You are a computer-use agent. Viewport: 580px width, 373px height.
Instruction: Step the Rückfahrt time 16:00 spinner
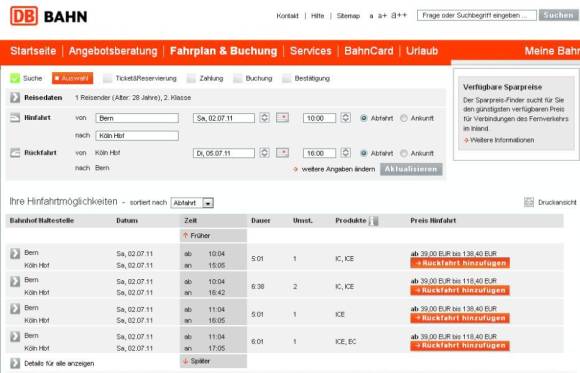(x=345, y=152)
